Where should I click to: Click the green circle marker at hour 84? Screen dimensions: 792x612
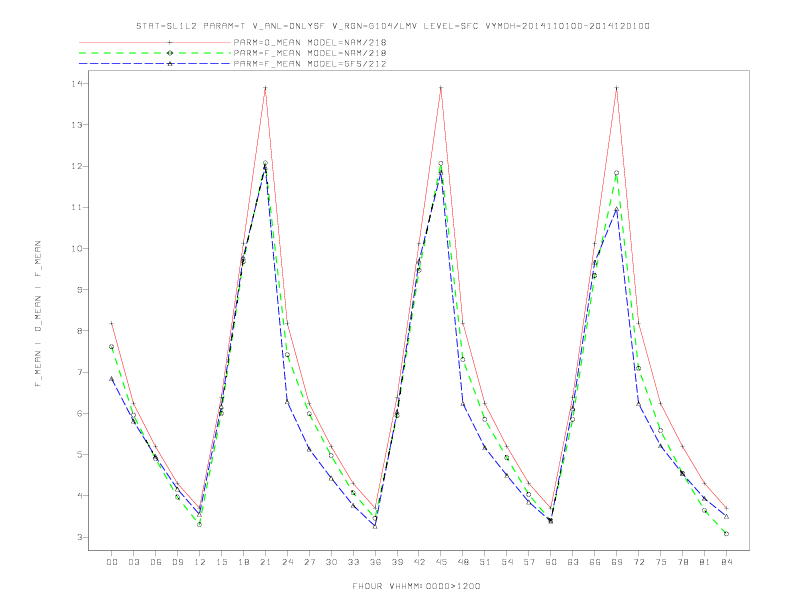(726, 534)
